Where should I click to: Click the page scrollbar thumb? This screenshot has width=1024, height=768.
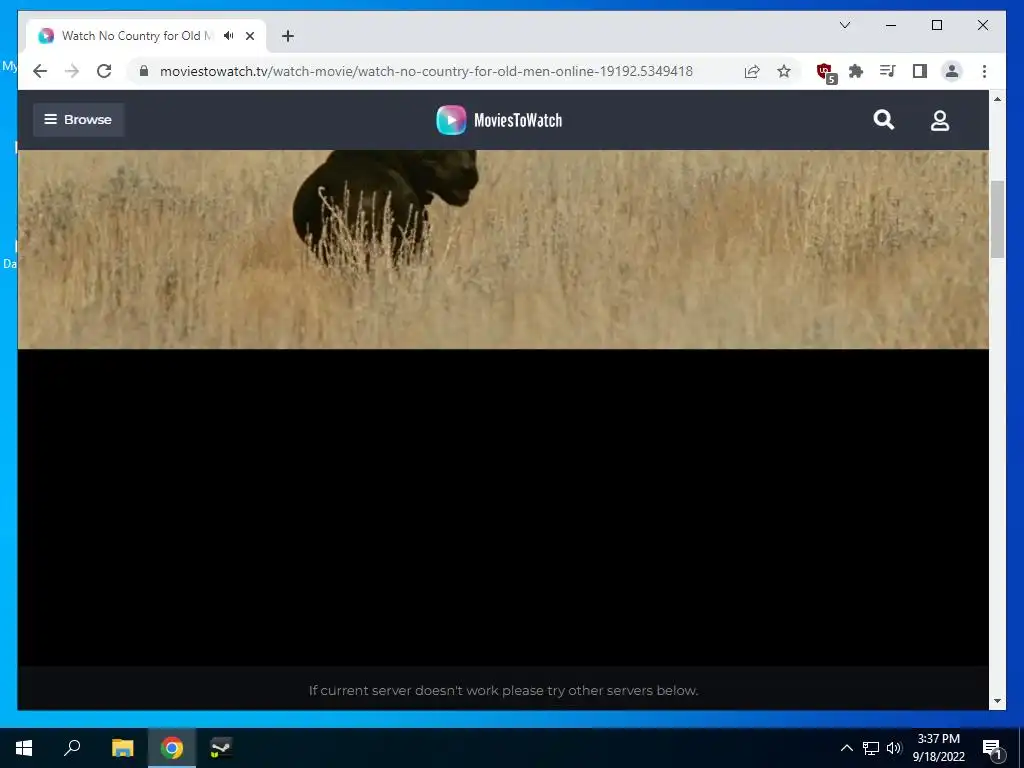[997, 219]
